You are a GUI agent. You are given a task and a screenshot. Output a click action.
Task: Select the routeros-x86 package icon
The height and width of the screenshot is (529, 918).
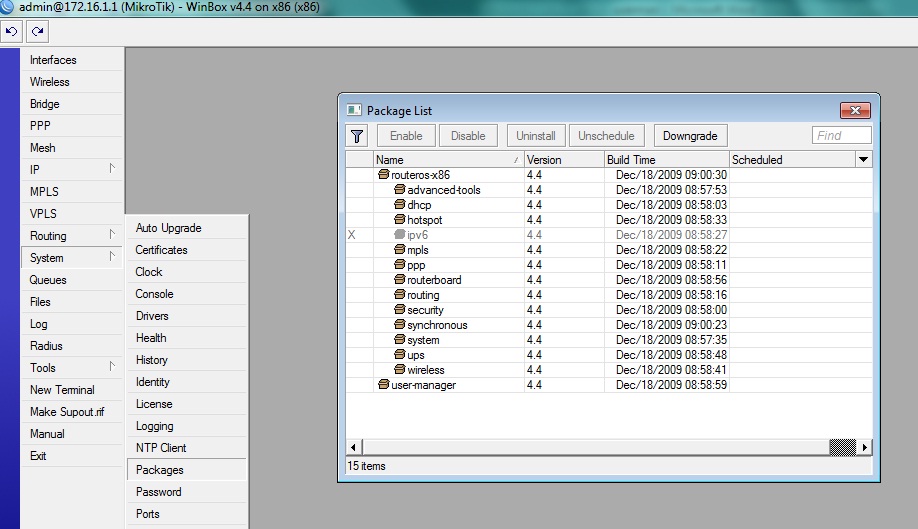coord(383,174)
